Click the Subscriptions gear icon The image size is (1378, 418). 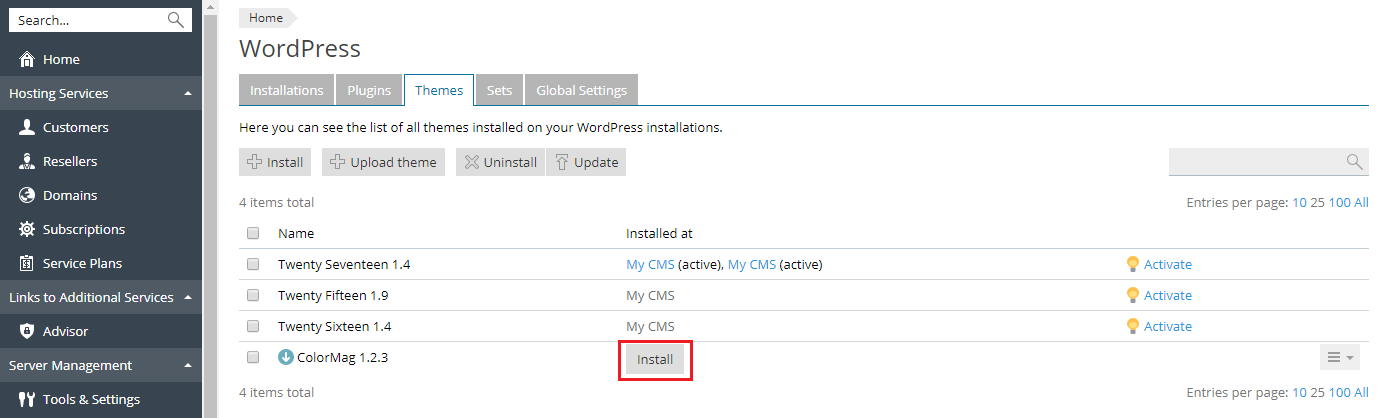click(27, 230)
